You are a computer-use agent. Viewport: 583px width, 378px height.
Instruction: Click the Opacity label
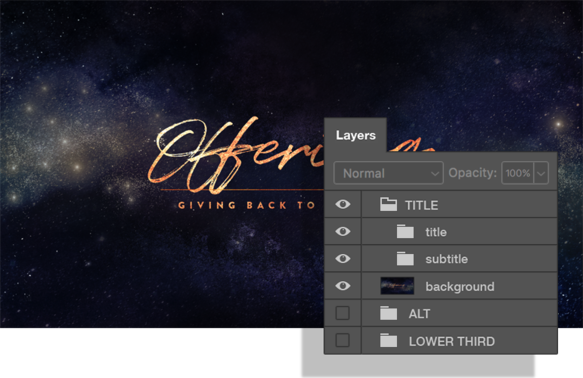(472, 173)
